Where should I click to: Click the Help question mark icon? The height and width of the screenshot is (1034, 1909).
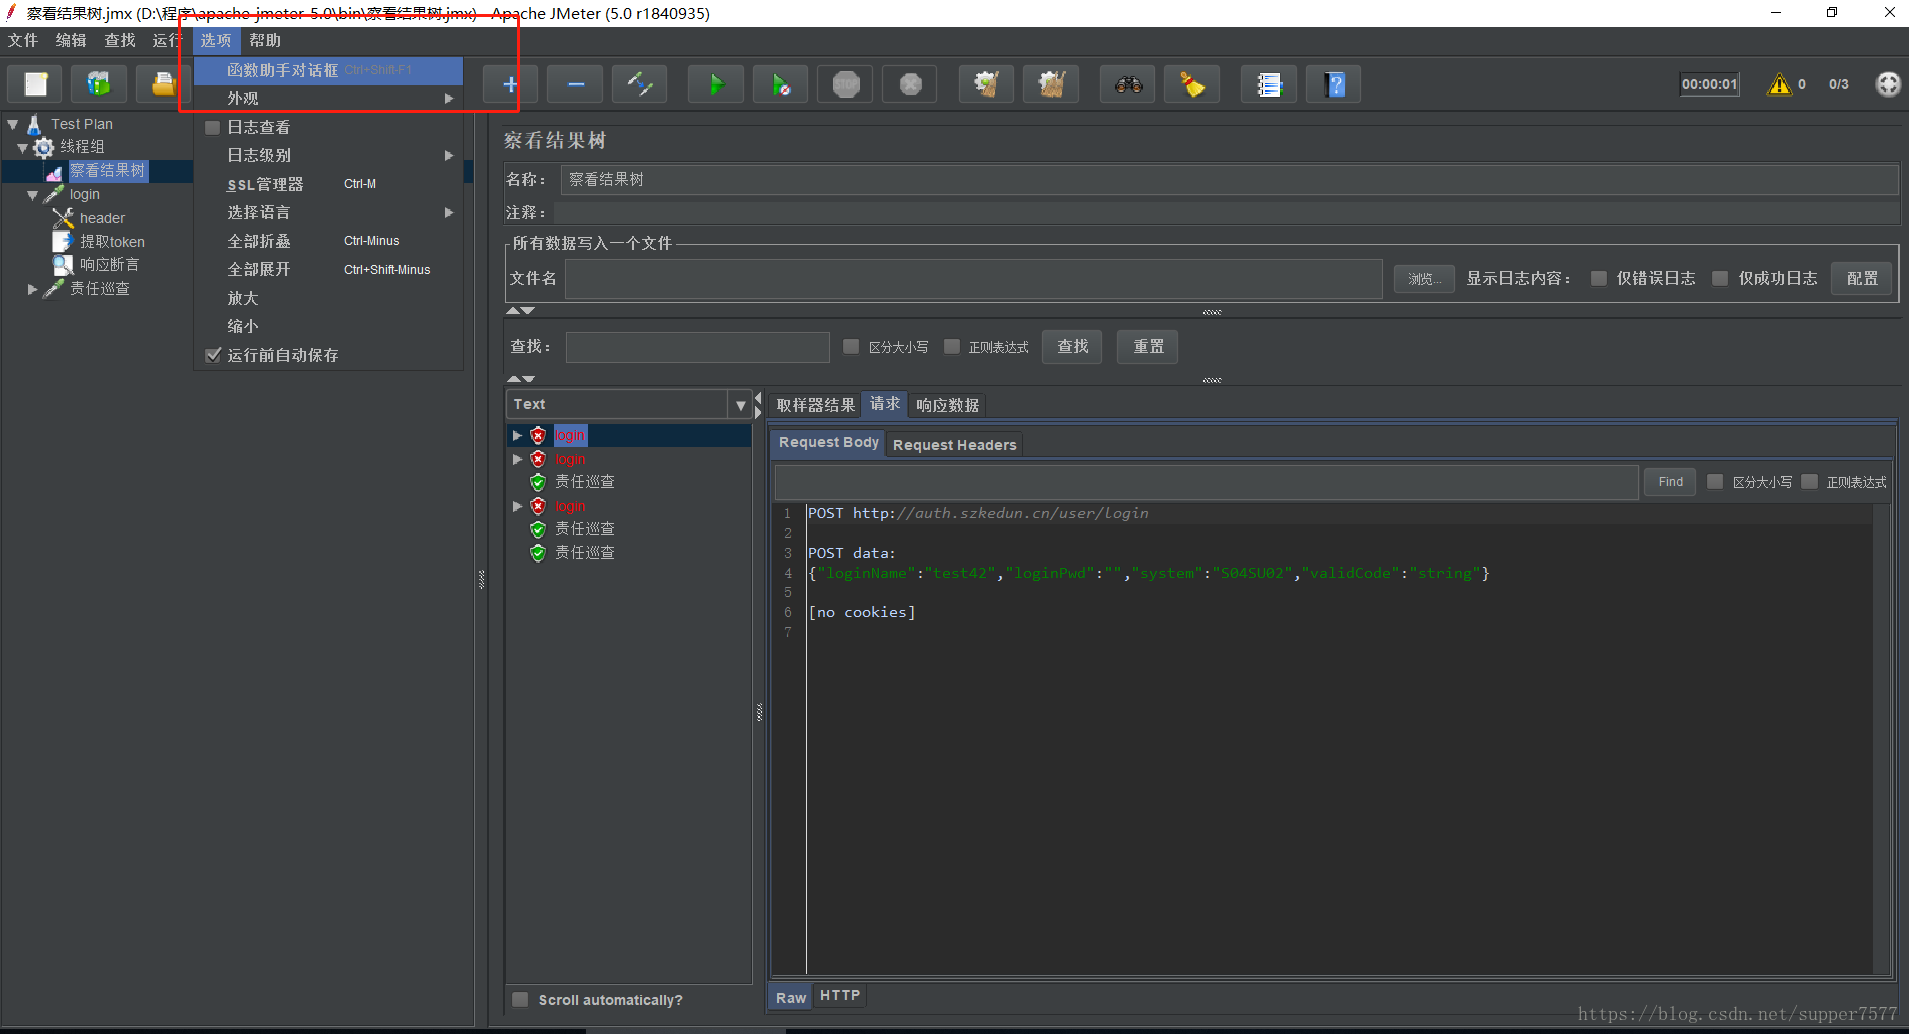[x=1334, y=84]
